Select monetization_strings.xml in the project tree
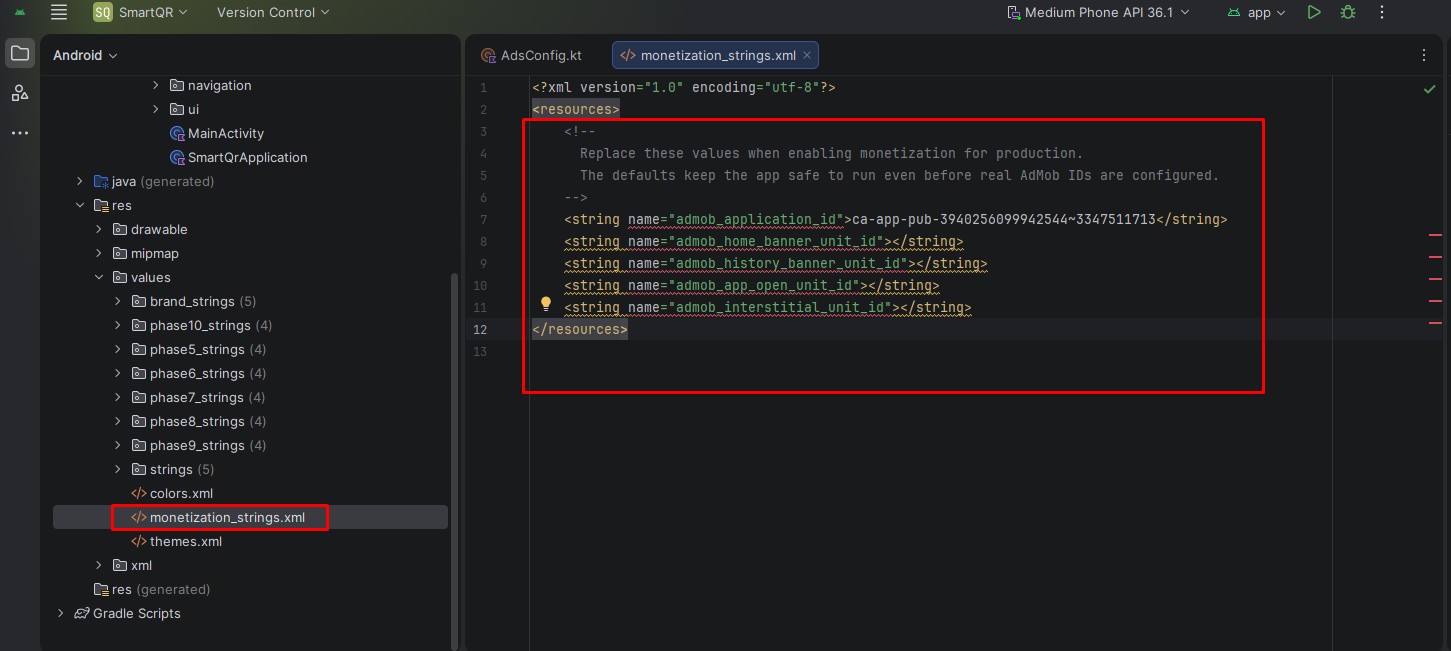This screenshot has width=1451, height=651. 250,517
